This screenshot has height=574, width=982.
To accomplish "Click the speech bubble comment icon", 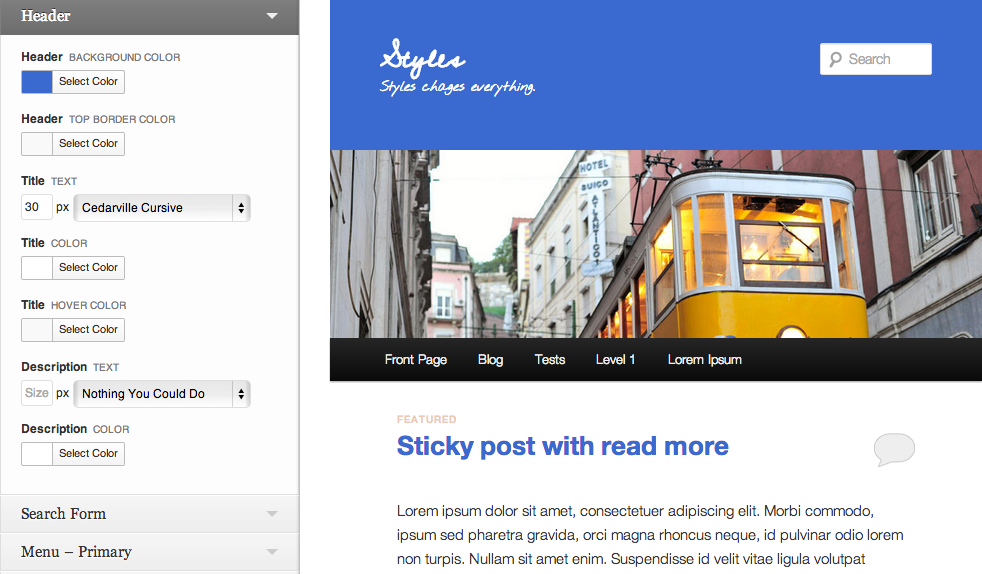I will point(894,449).
